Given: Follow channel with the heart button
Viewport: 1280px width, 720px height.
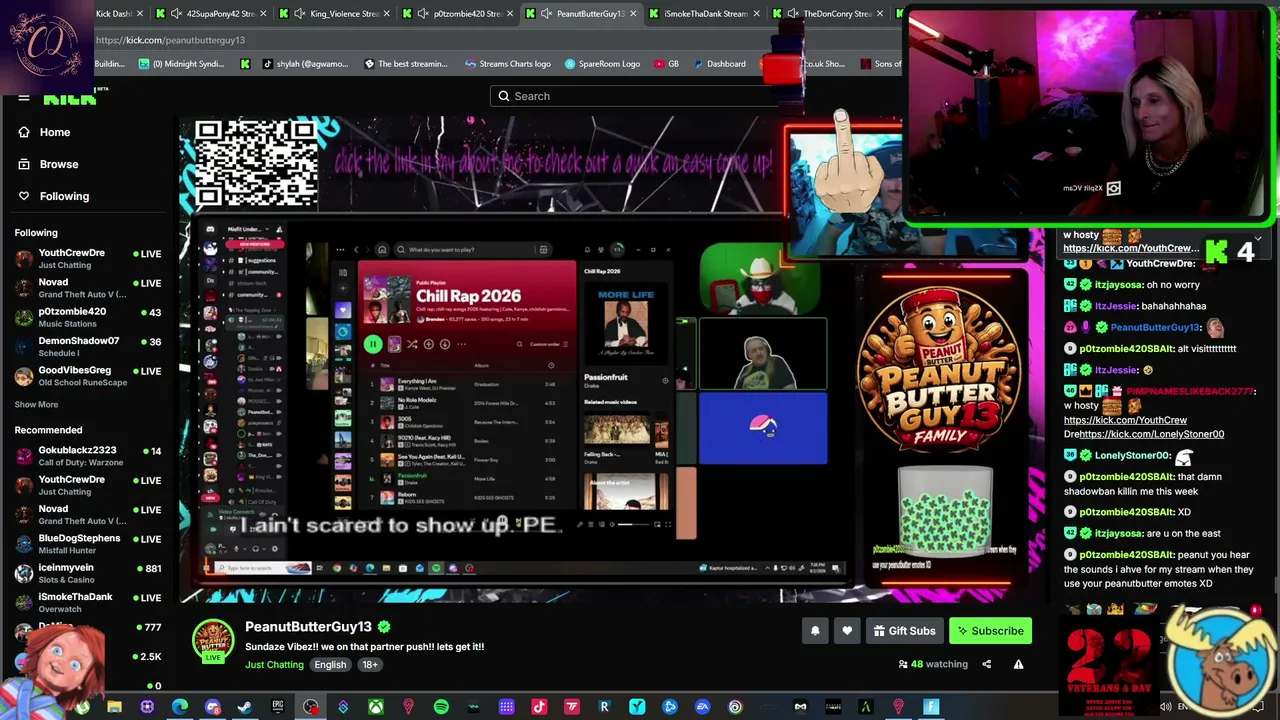Looking at the screenshot, I should (847, 631).
